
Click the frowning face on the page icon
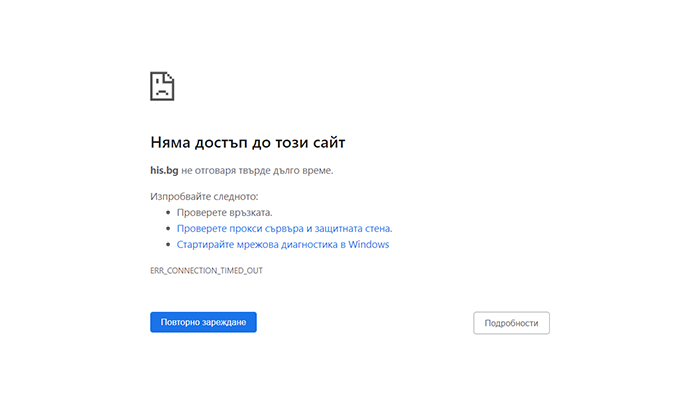(x=162, y=90)
